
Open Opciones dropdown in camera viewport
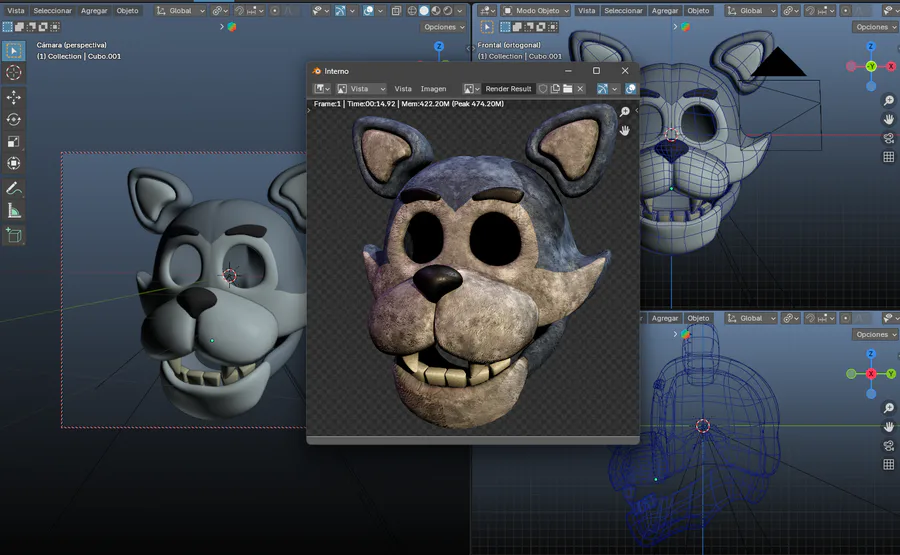[444, 27]
